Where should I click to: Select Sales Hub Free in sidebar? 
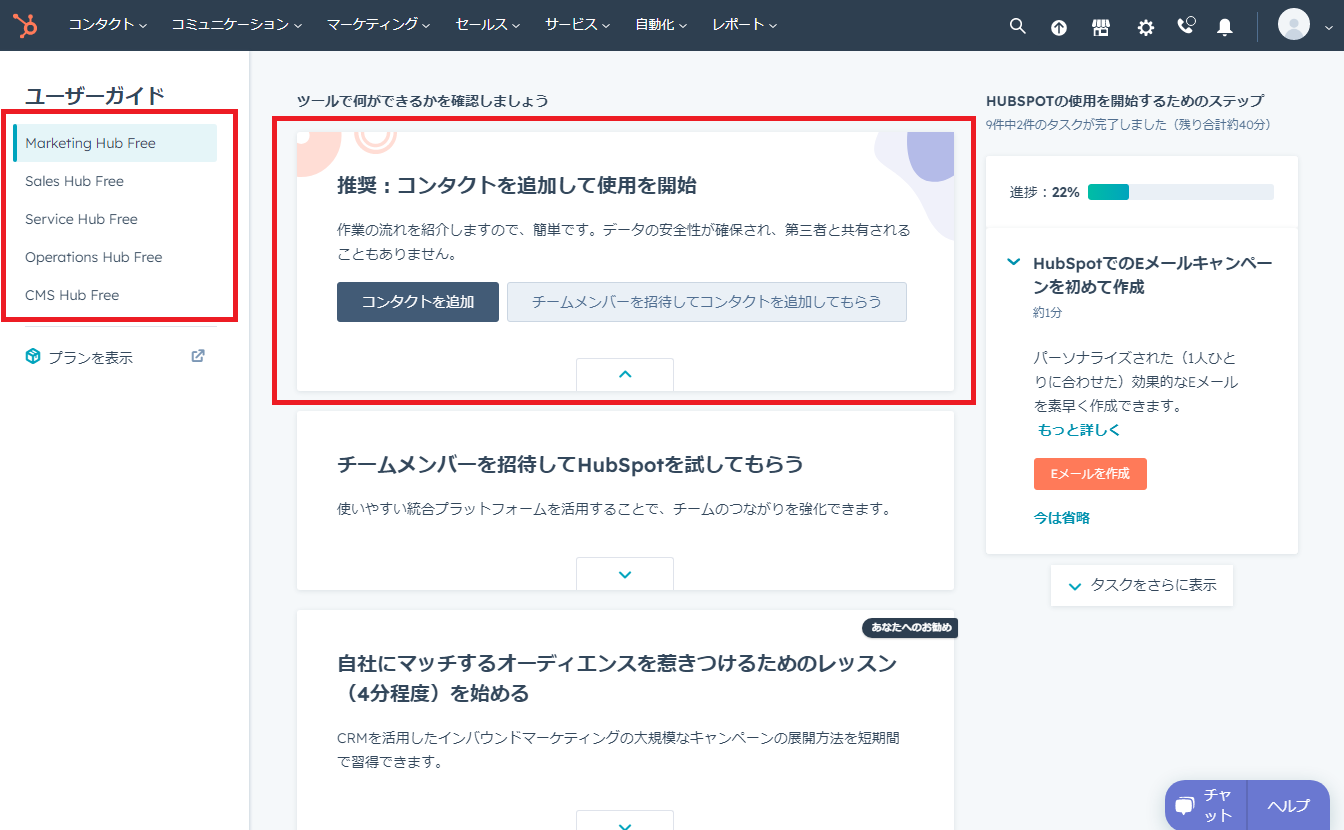(75, 181)
